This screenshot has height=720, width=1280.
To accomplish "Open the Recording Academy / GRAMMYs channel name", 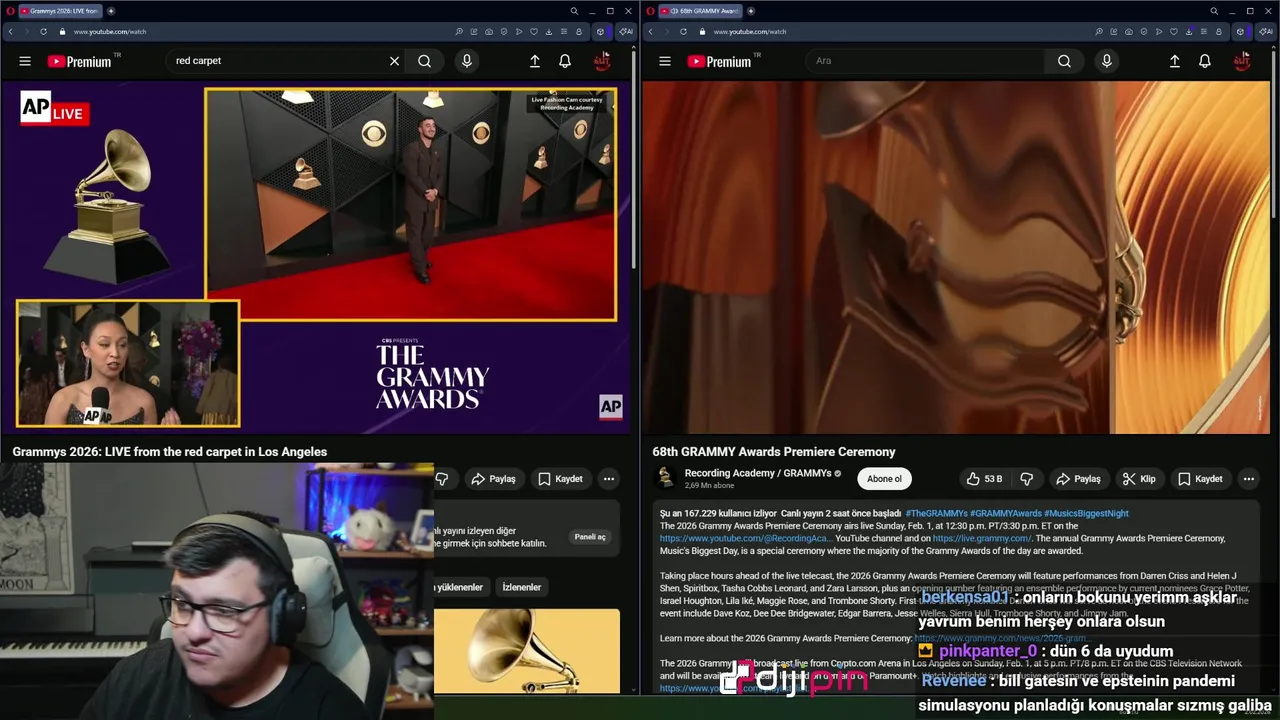I will click(x=758, y=473).
